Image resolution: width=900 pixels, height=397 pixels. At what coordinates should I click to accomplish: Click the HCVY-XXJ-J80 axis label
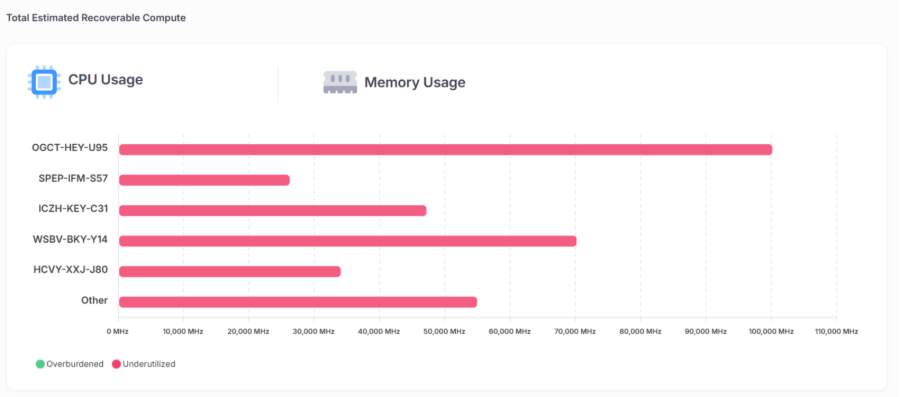(x=71, y=269)
